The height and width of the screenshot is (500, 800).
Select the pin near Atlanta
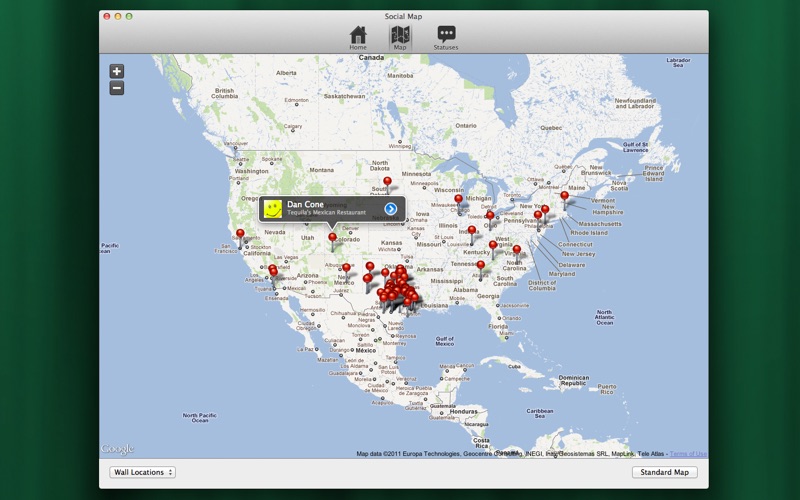click(481, 265)
